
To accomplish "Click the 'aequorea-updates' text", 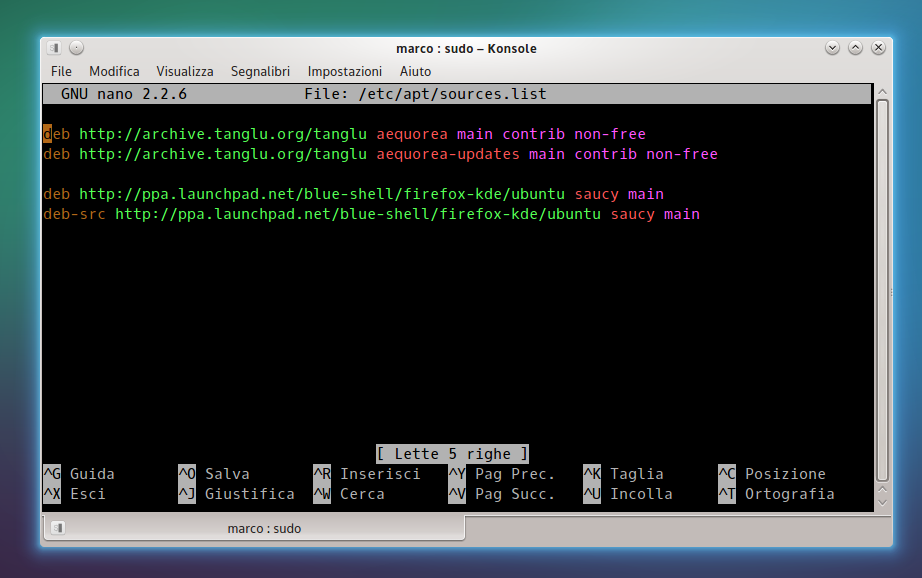I will [x=448, y=154].
